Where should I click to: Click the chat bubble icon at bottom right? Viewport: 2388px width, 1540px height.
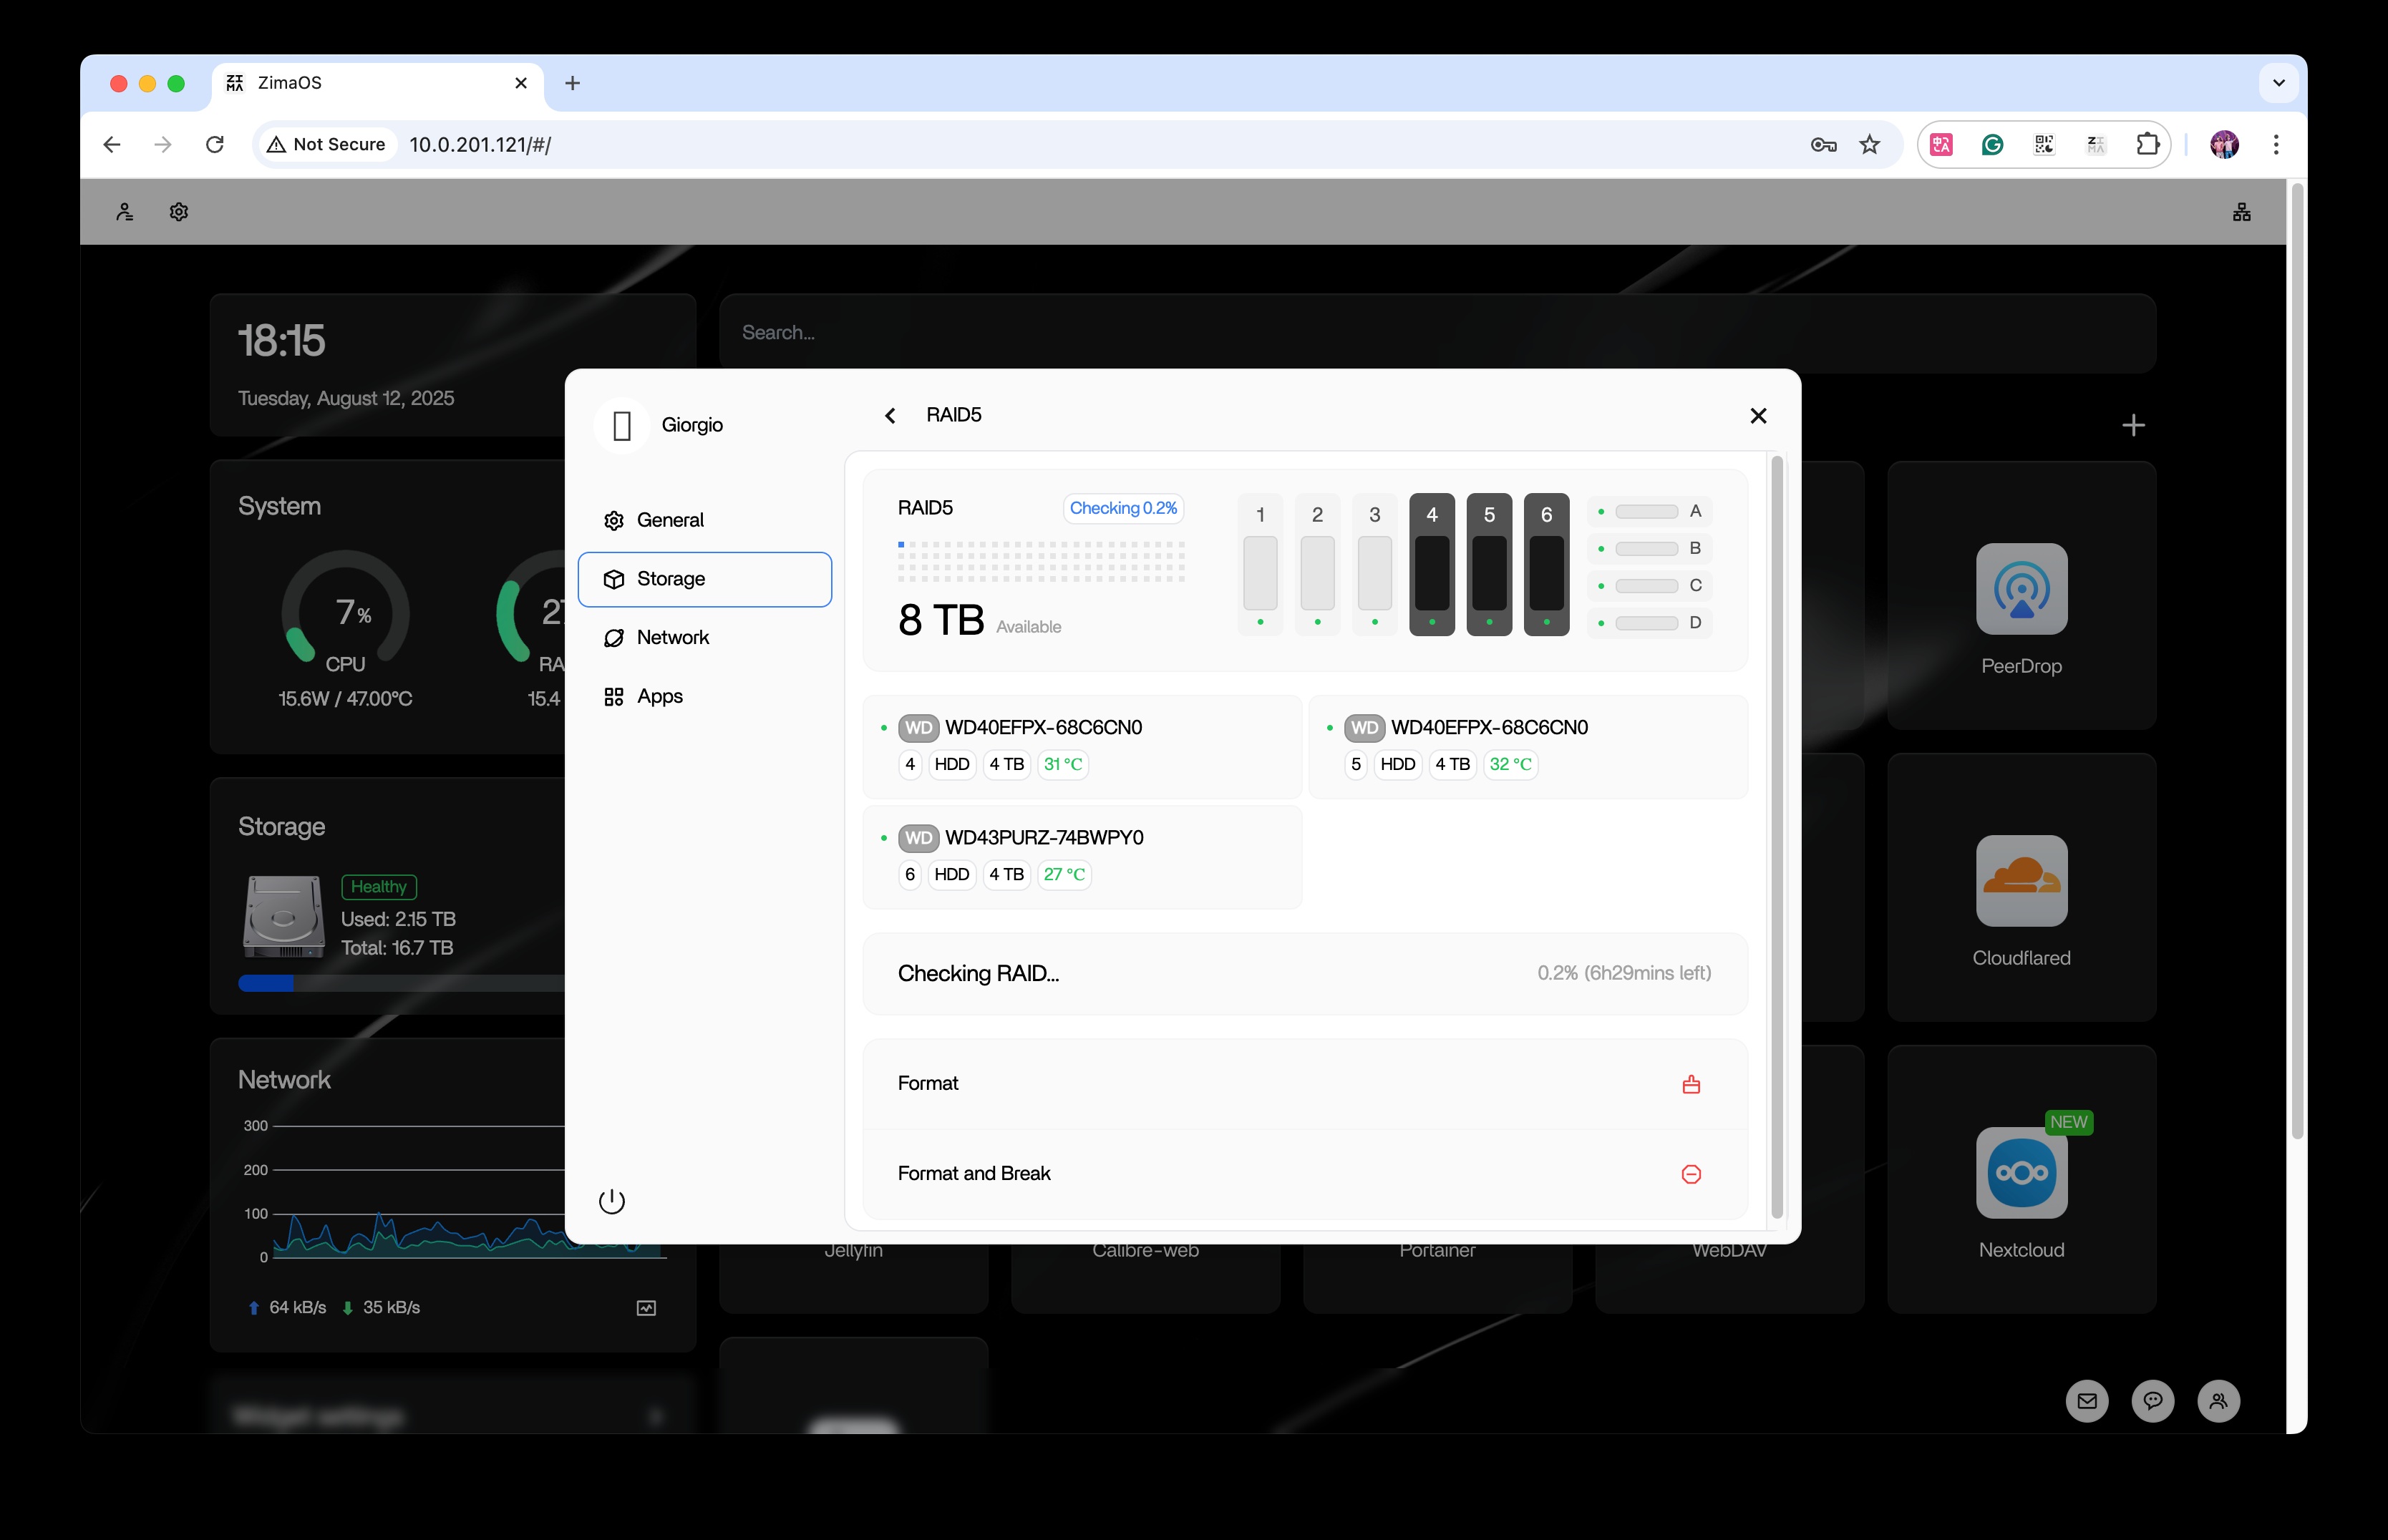pos(2152,1401)
